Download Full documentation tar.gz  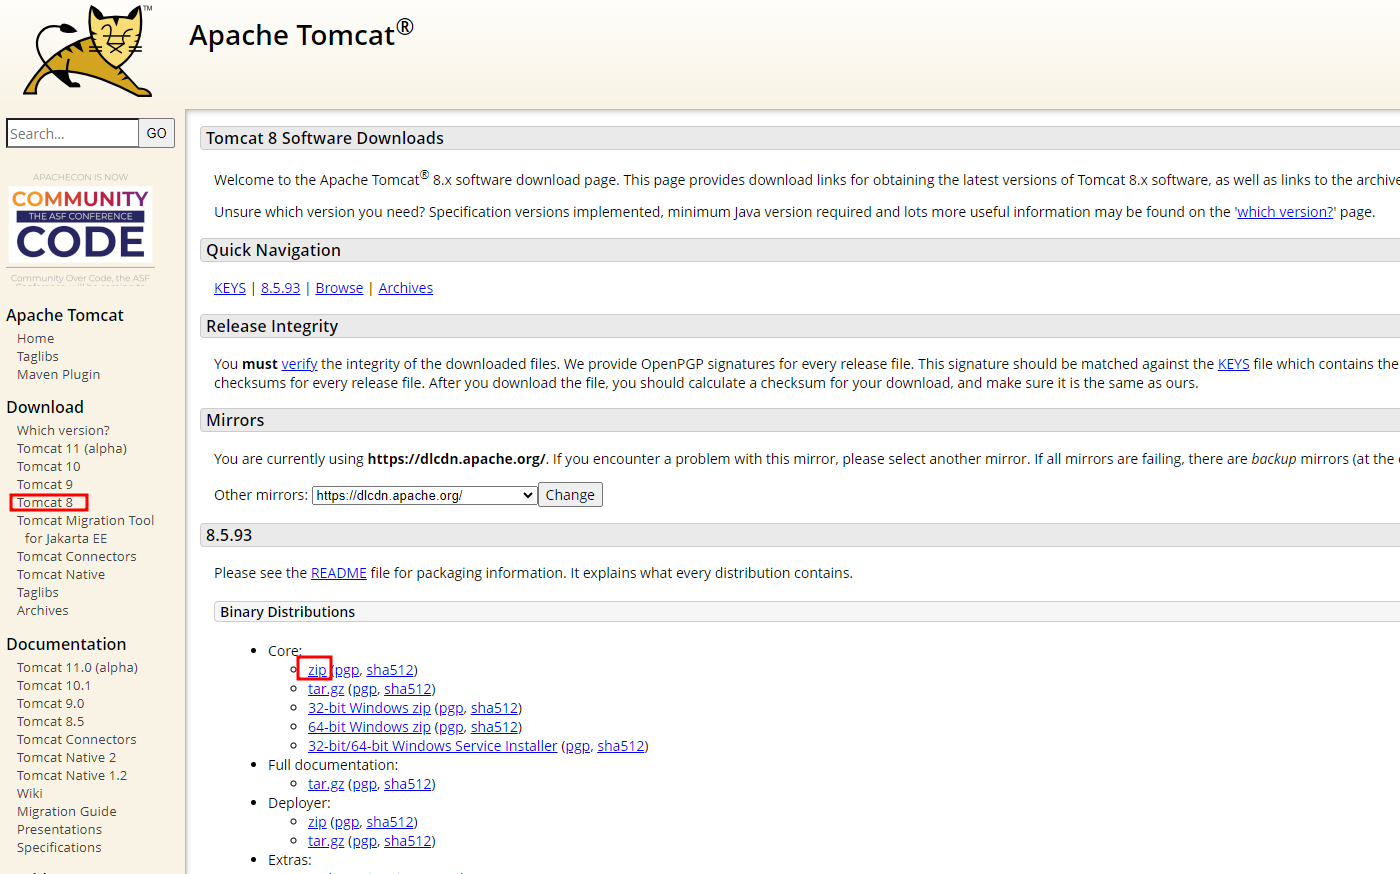(x=326, y=784)
